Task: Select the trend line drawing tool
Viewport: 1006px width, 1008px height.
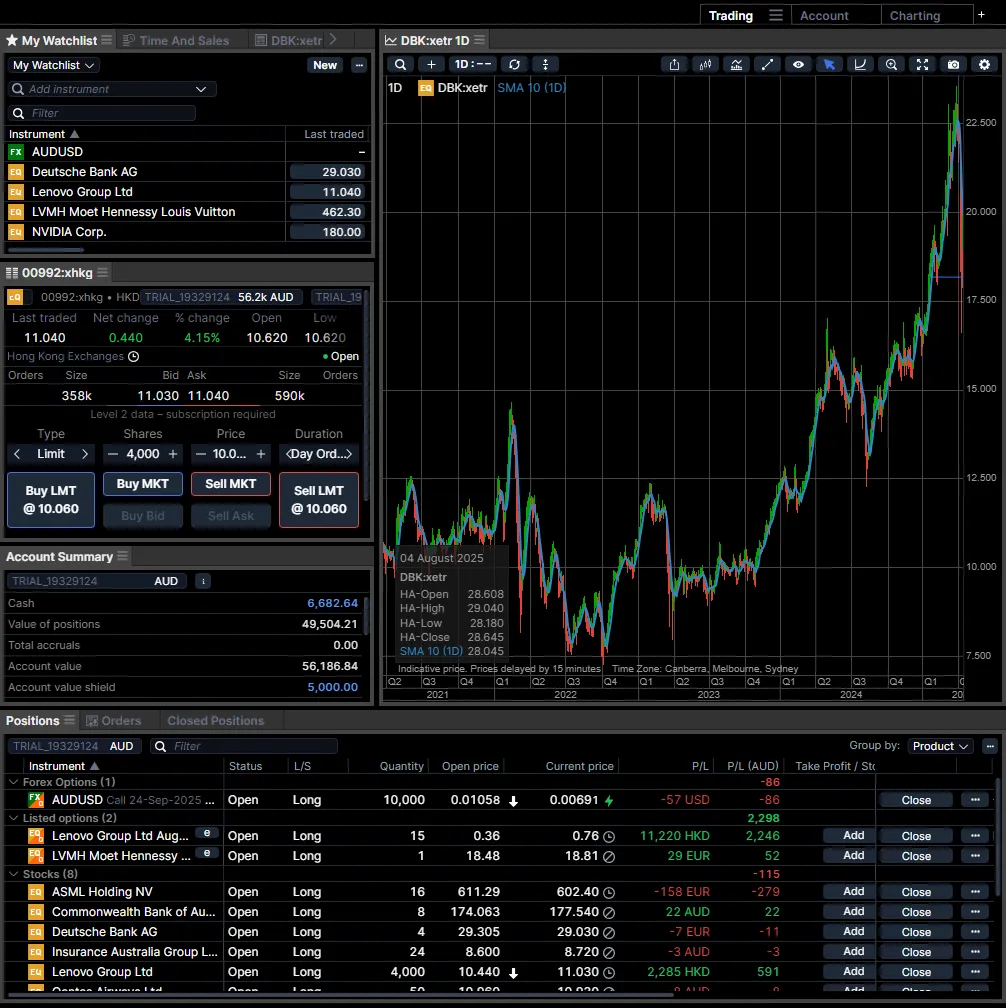Action: coord(767,64)
